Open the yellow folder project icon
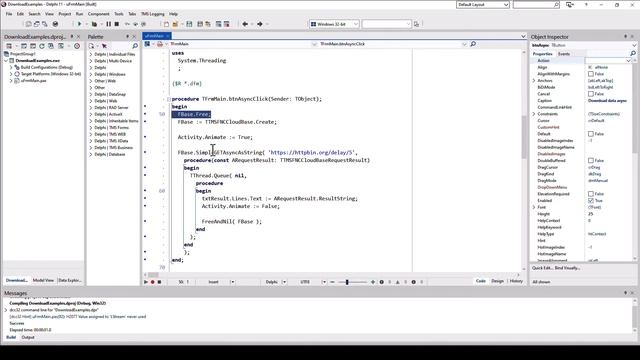640x360 pixels. point(175,24)
